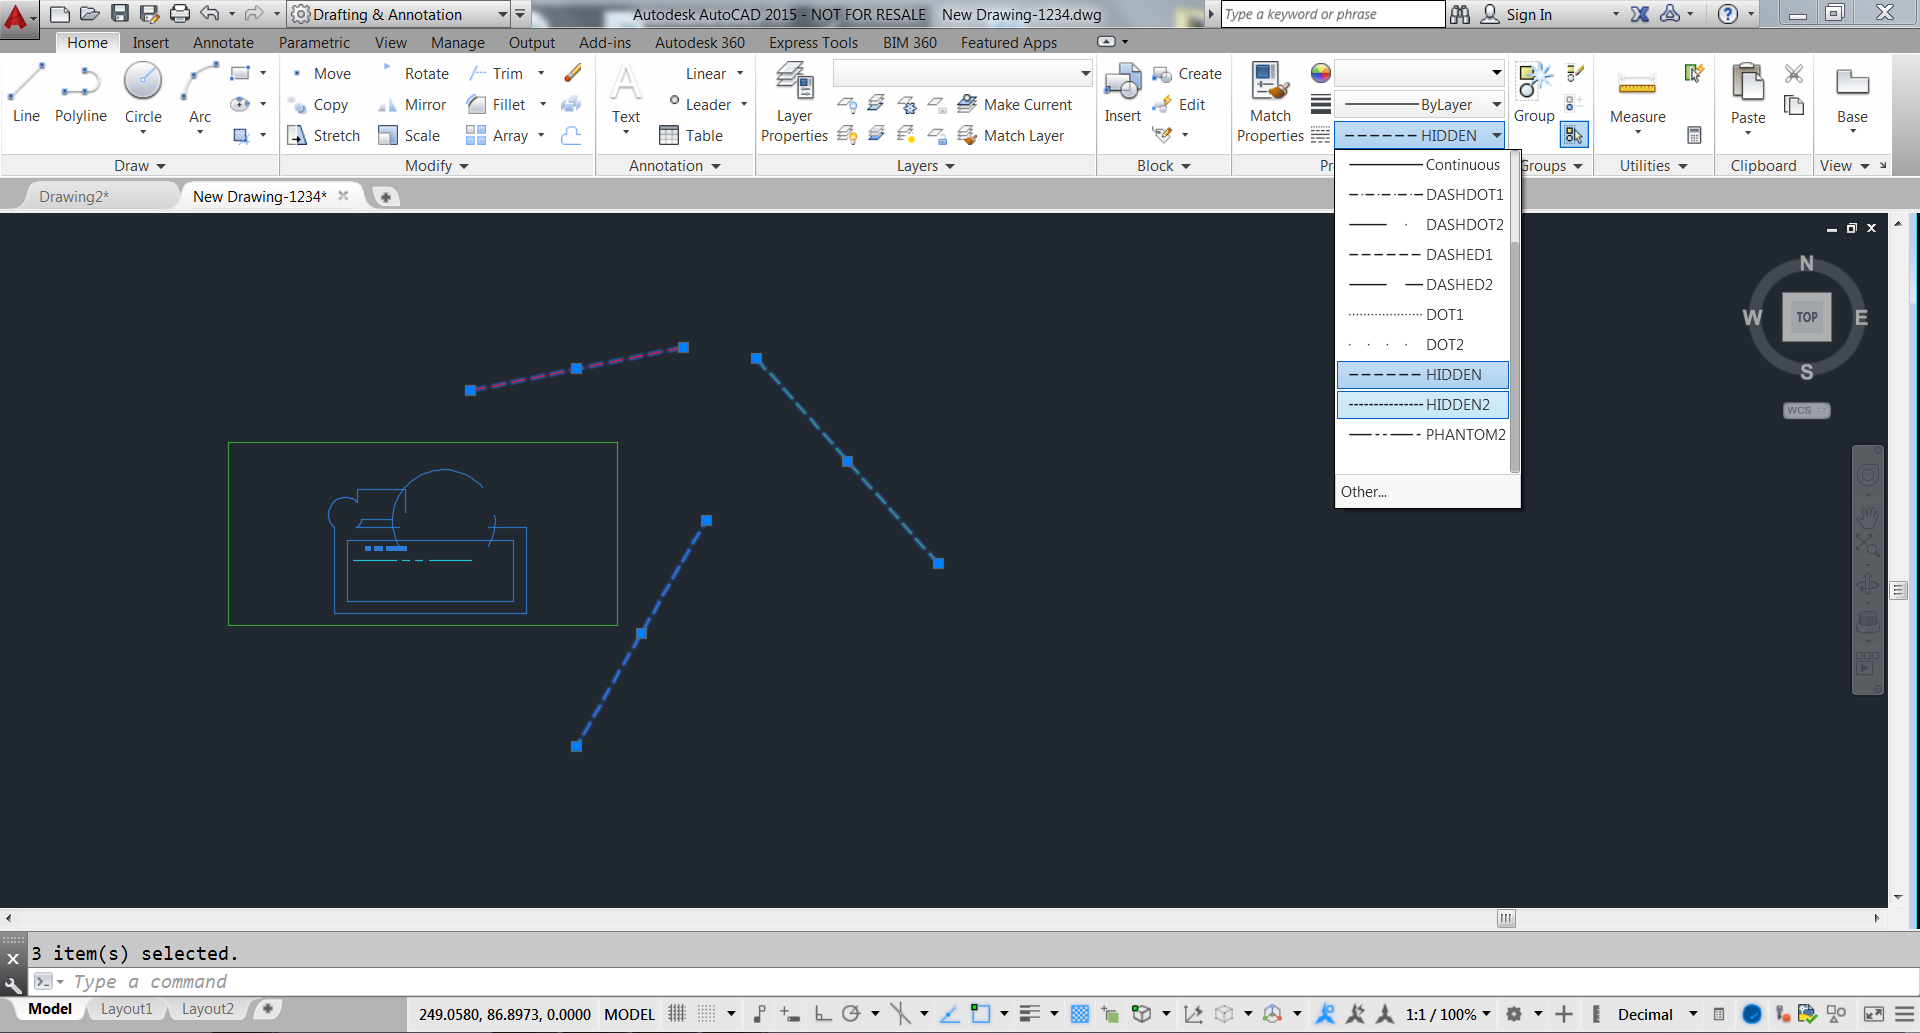
Task: Open the Measure utility
Action: (x=1637, y=93)
